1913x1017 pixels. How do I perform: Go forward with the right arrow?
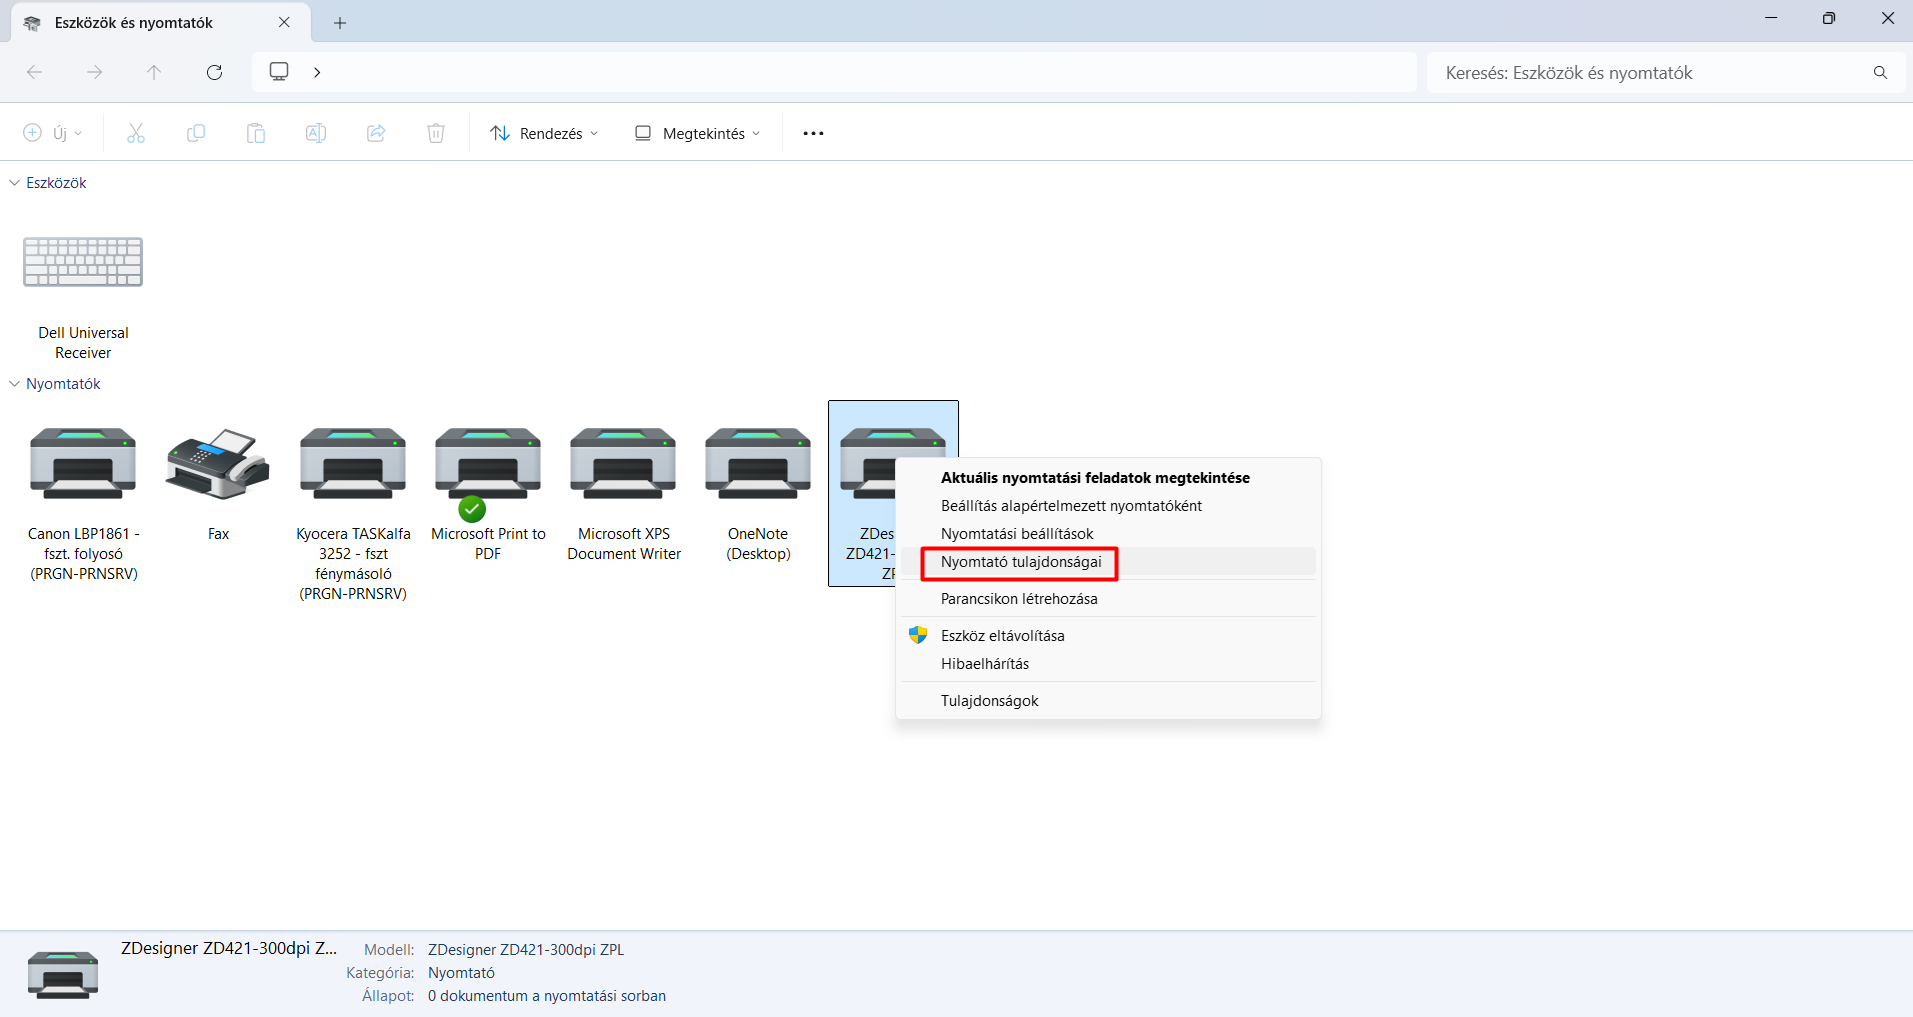[94, 72]
